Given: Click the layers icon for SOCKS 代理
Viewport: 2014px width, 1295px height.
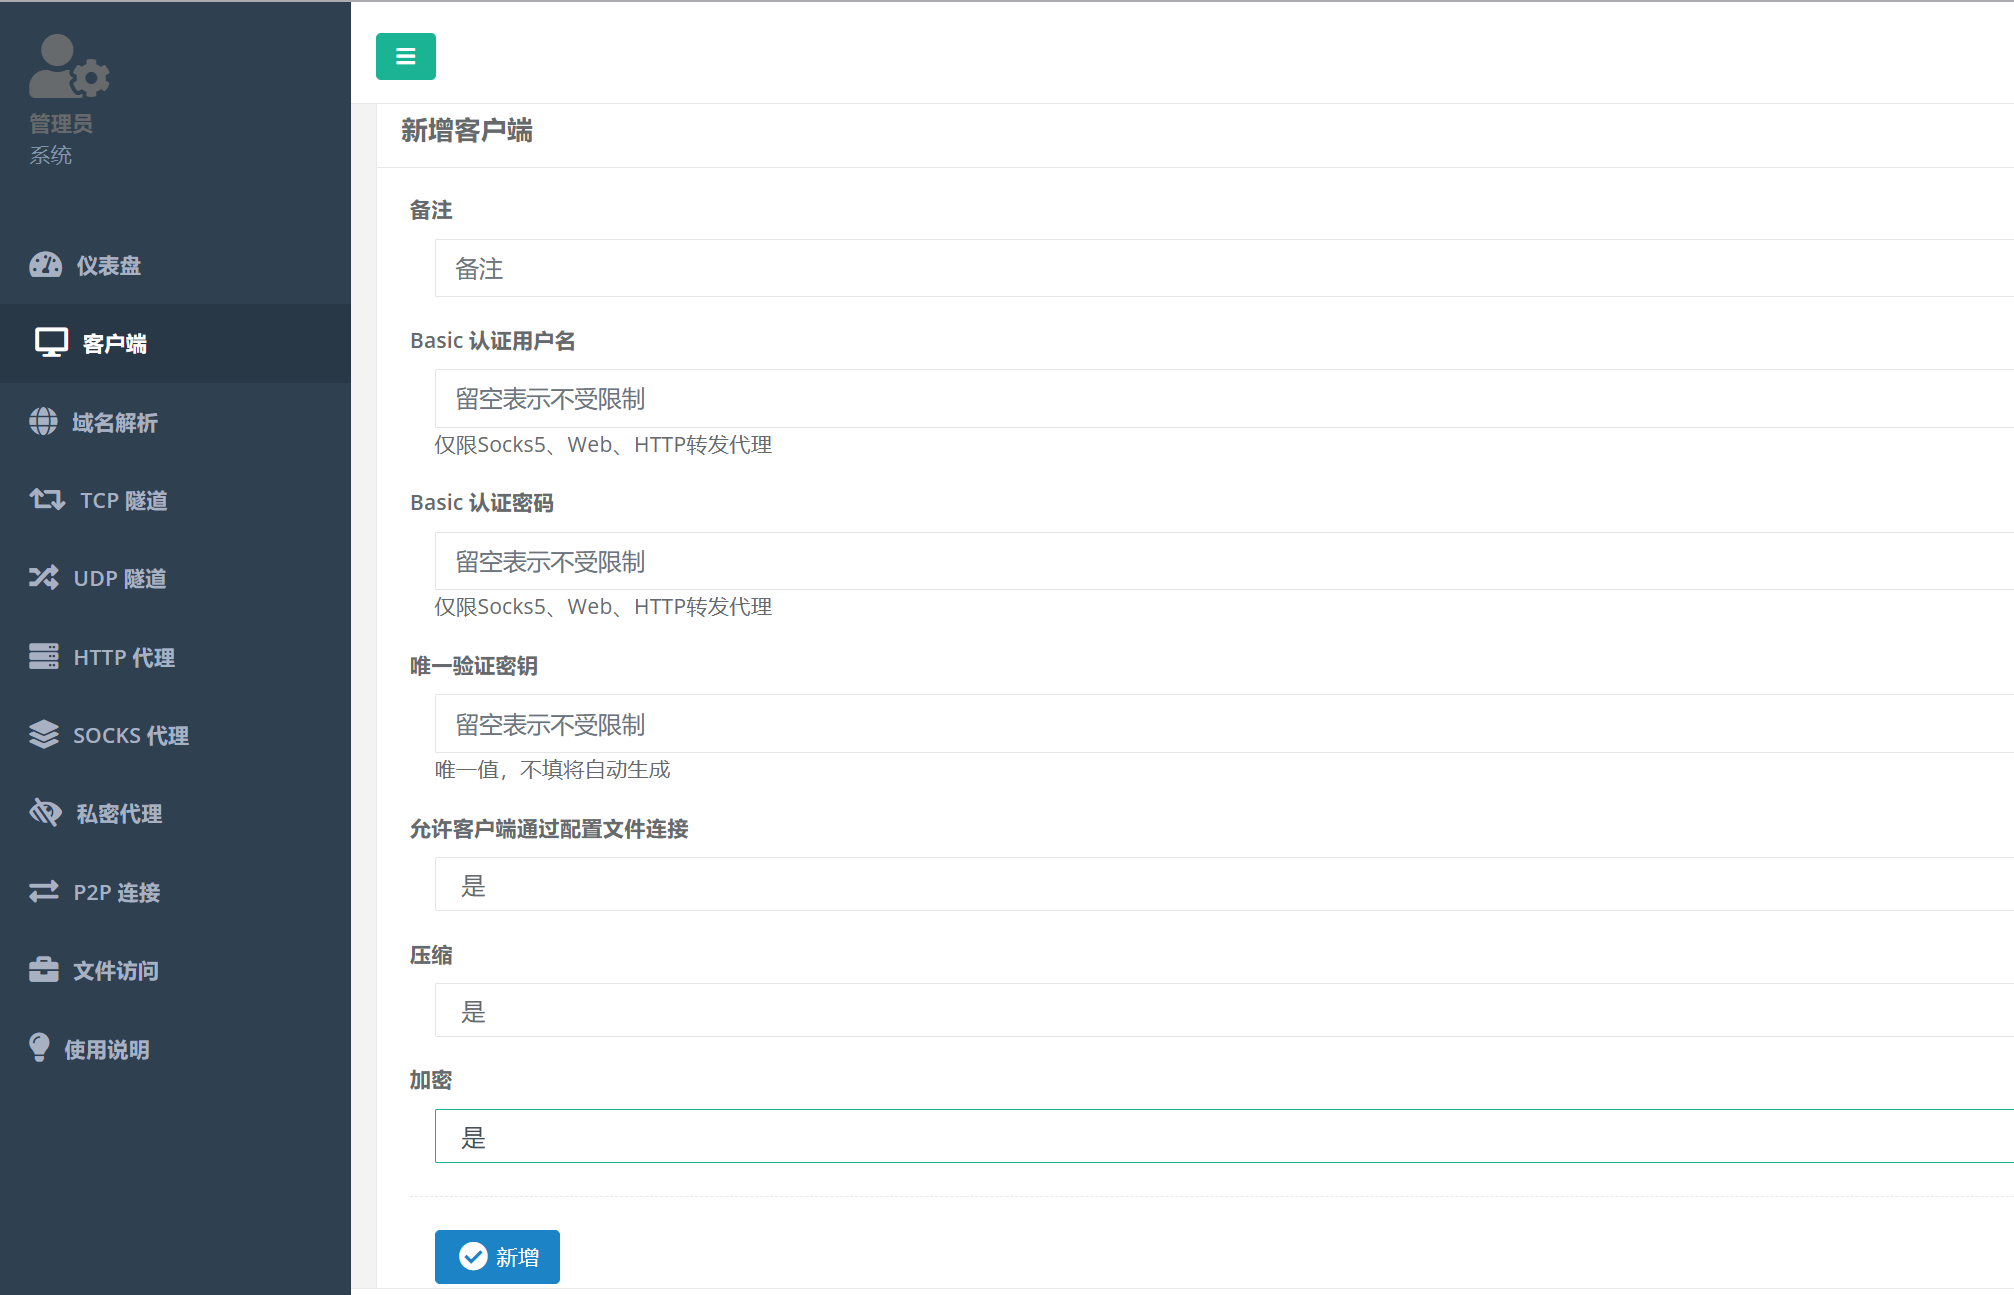Looking at the screenshot, I should tap(44, 735).
